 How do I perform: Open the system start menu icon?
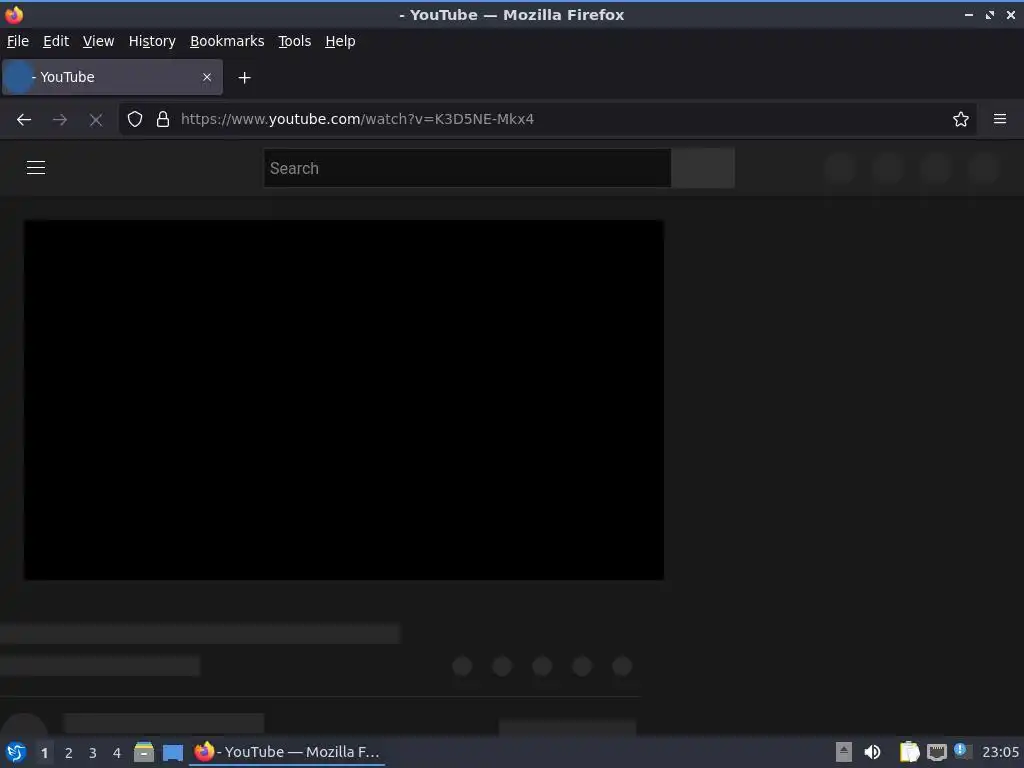16,752
